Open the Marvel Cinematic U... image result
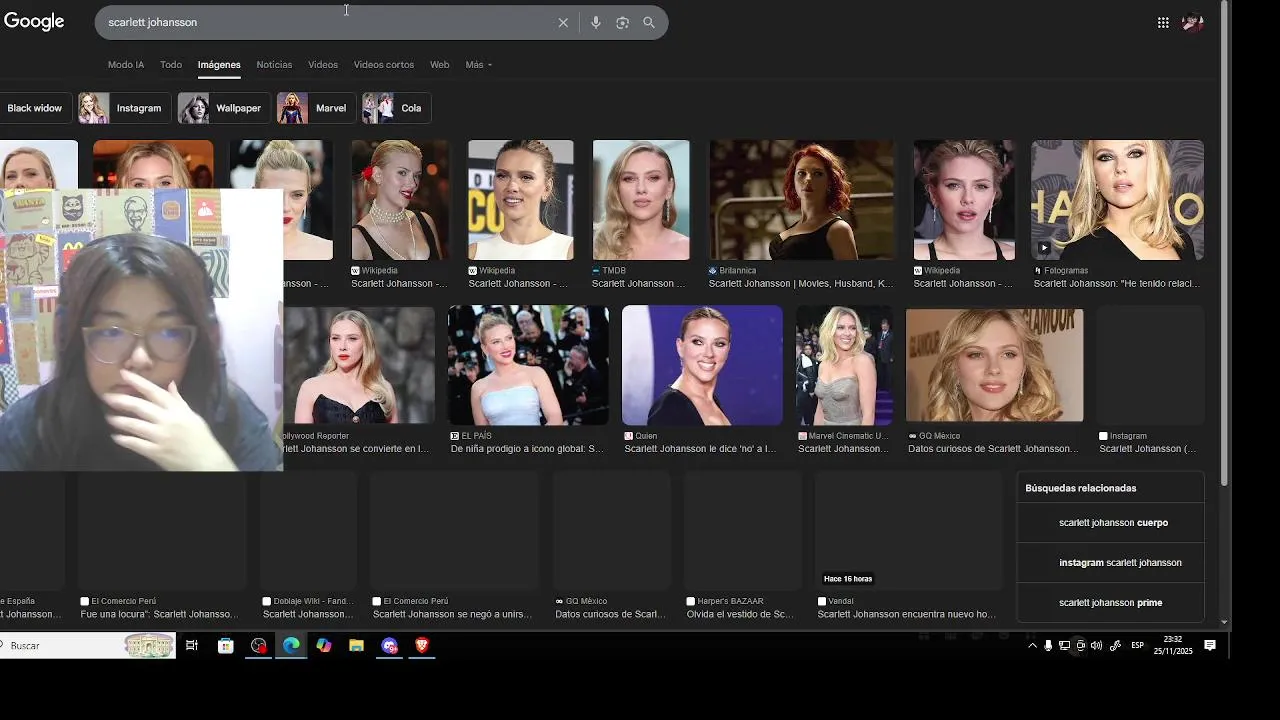 tap(844, 365)
